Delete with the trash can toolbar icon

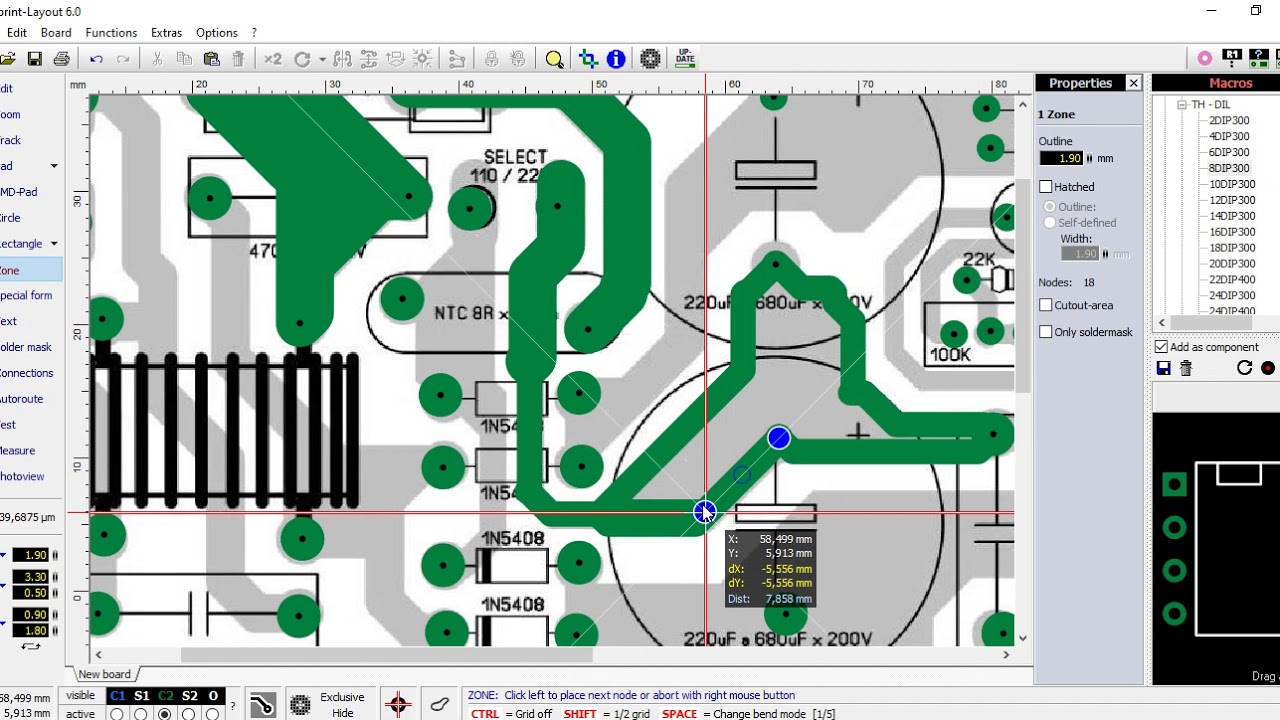tap(238, 59)
